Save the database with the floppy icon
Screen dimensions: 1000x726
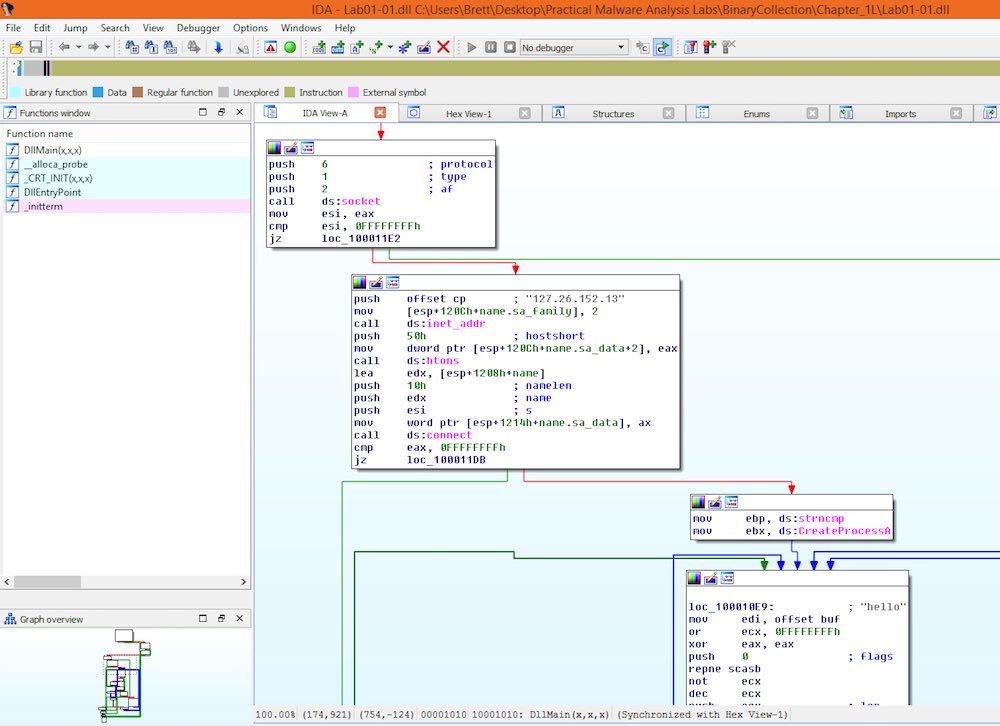coord(36,47)
